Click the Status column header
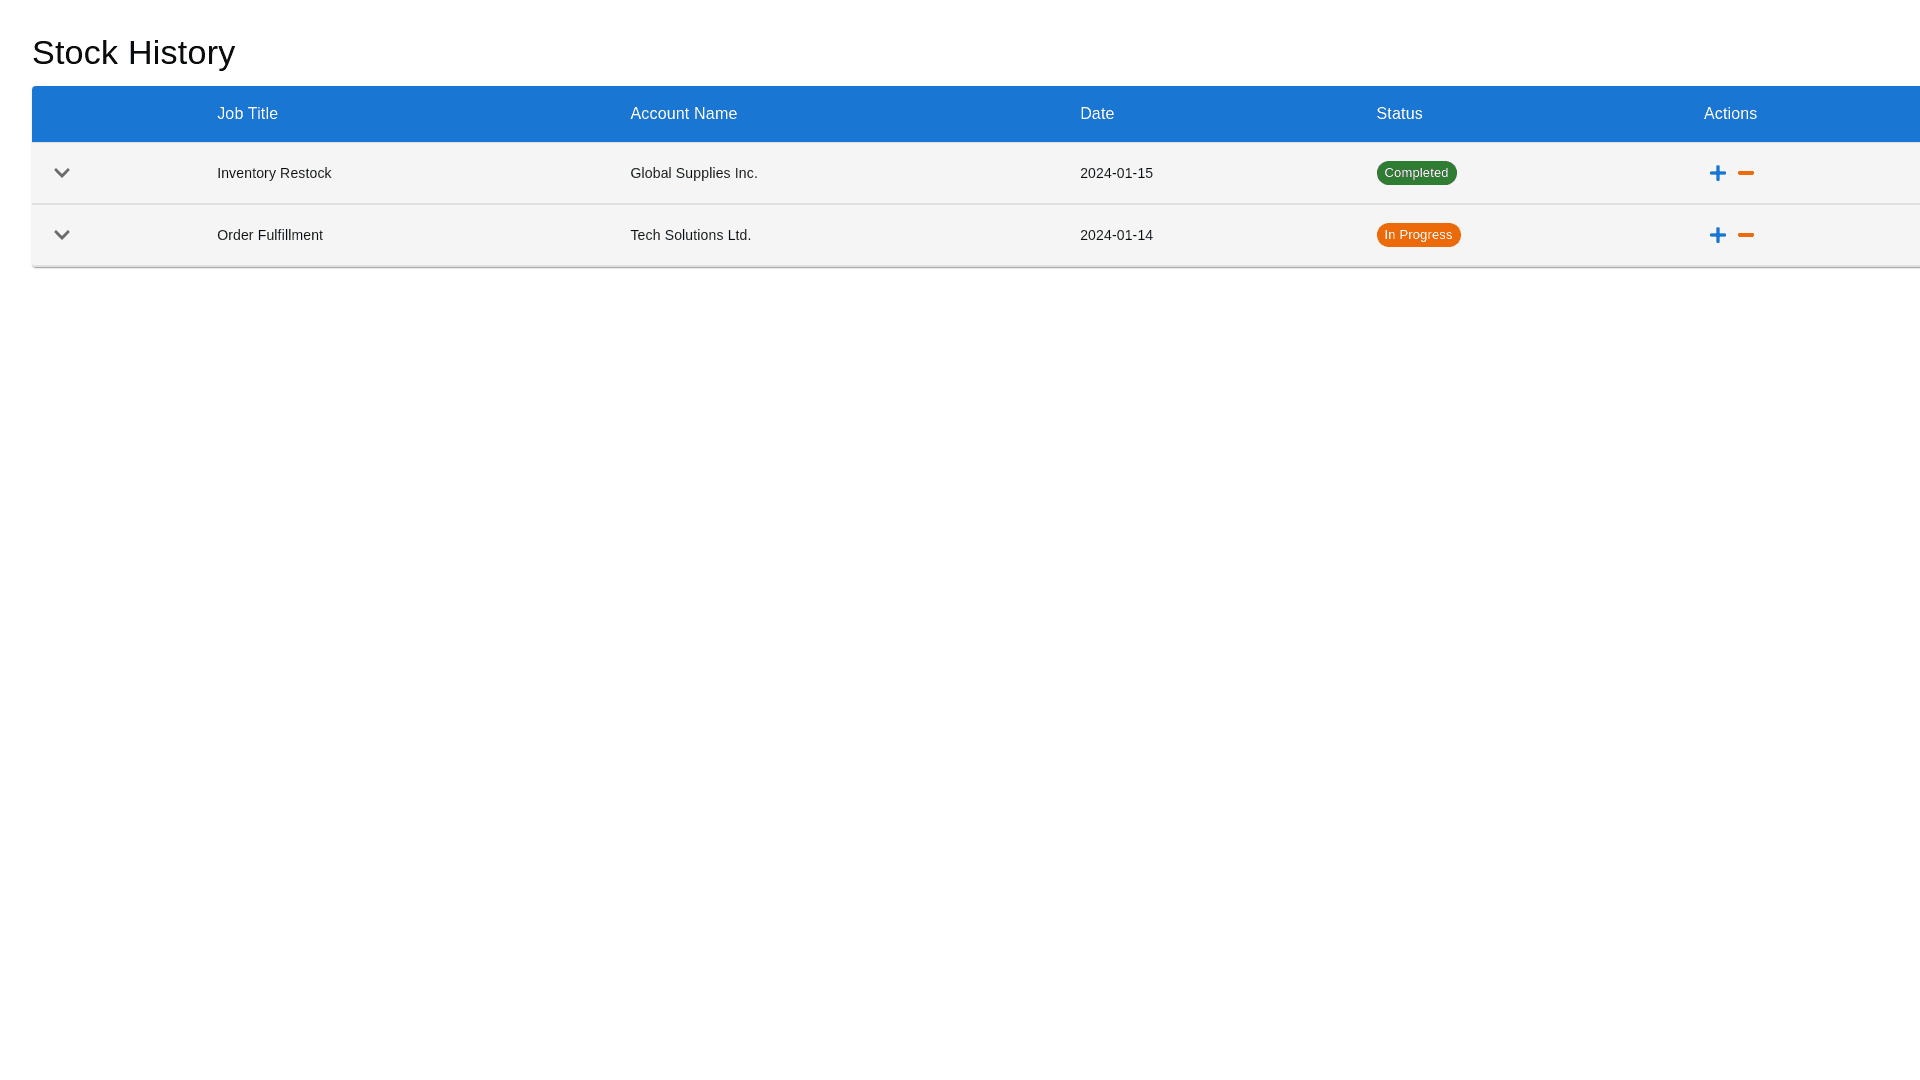The width and height of the screenshot is (1920, 1080). 1398,114
